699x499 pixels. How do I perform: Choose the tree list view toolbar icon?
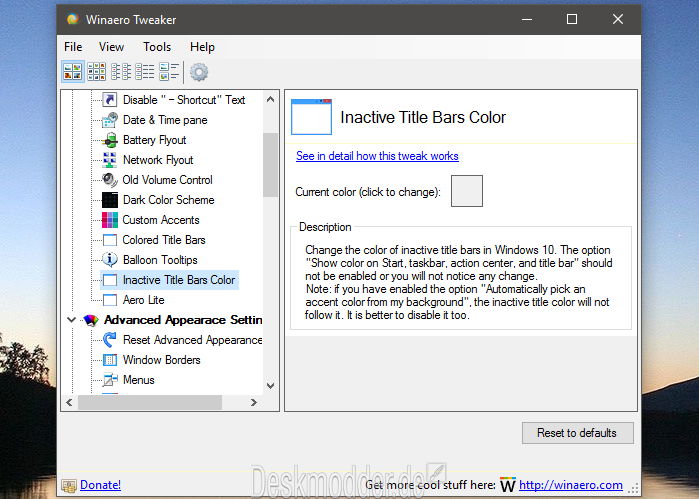pos(121,72)
